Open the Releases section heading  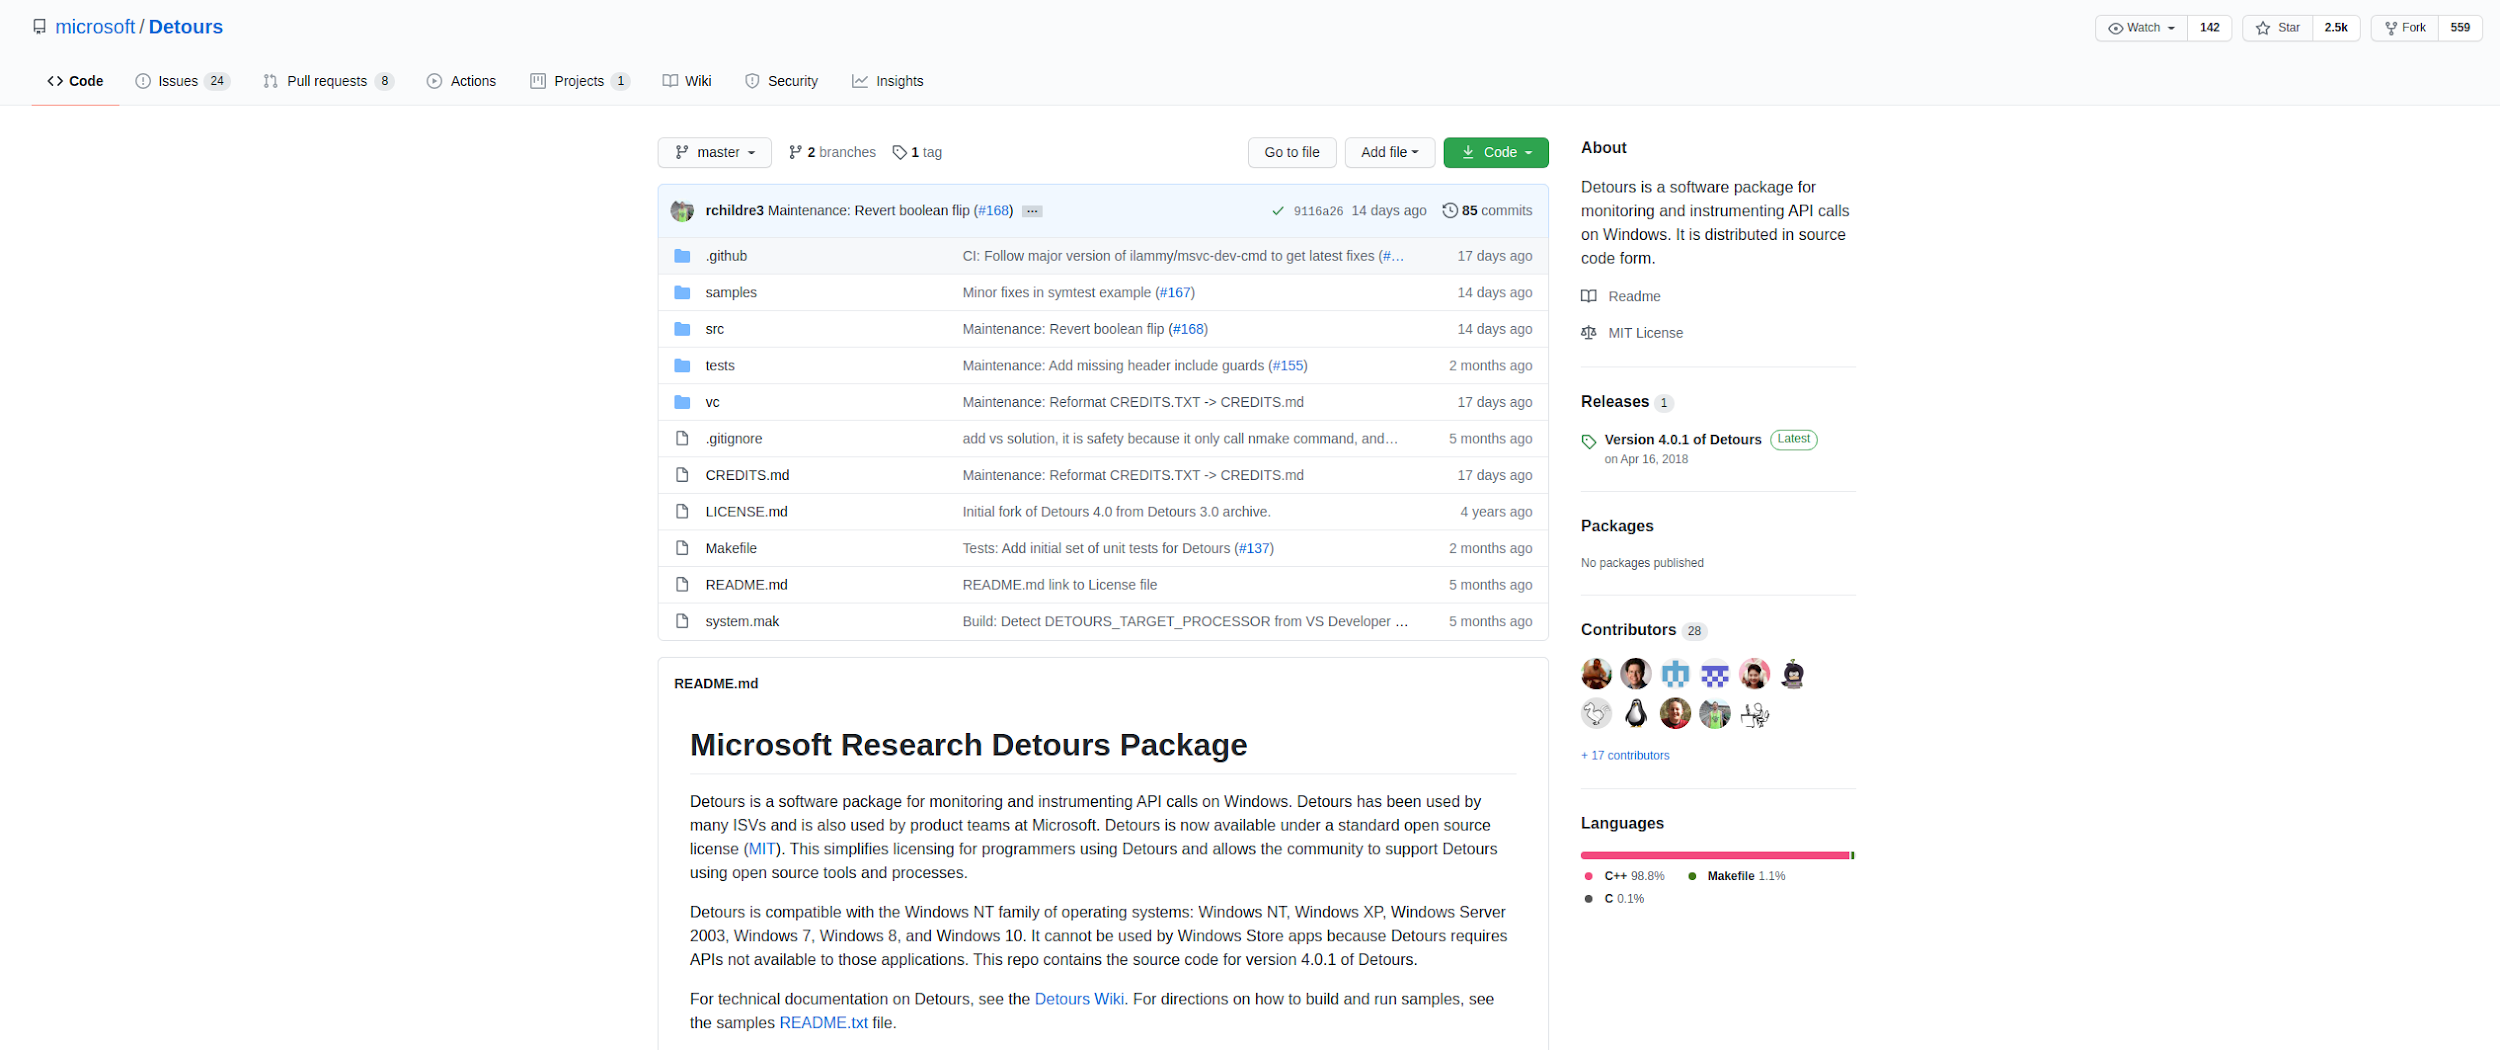tap(1614, 402)
